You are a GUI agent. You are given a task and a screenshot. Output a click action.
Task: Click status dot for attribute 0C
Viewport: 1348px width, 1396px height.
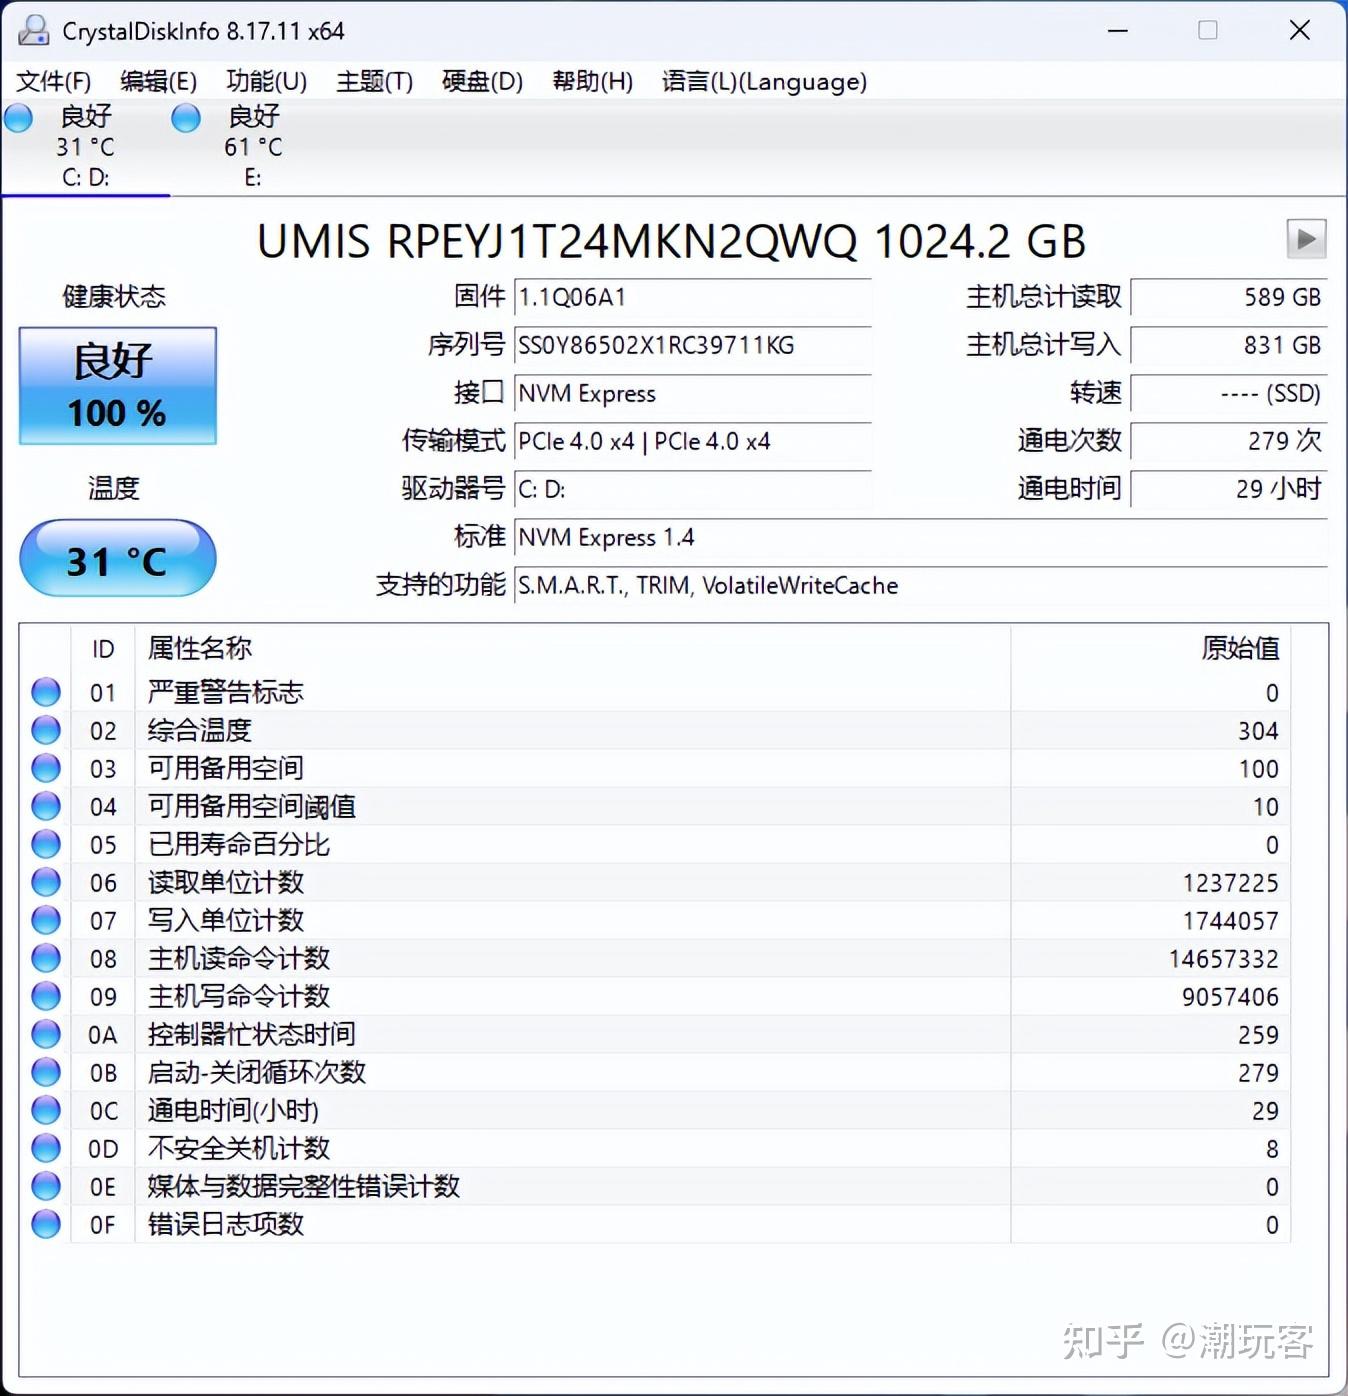click(x=46, y=1110)
